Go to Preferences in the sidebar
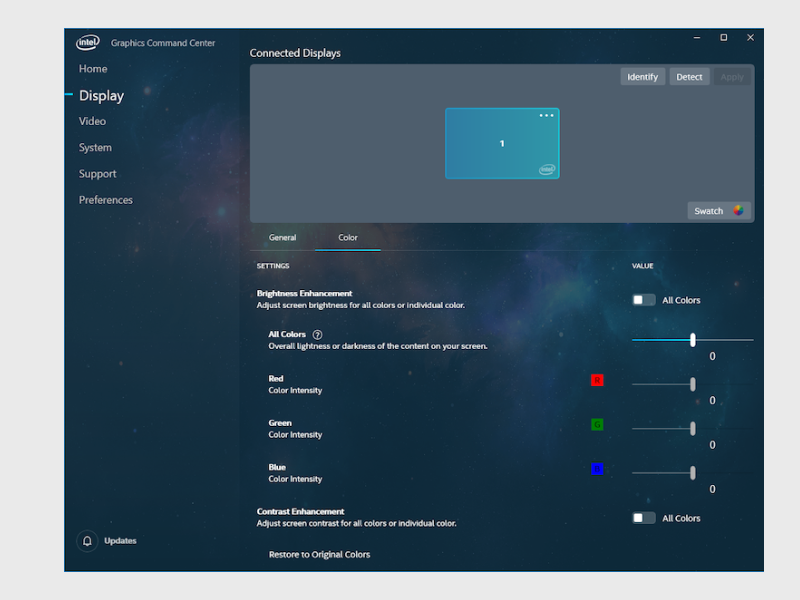The image size is (800, 600). pos(106,200)
